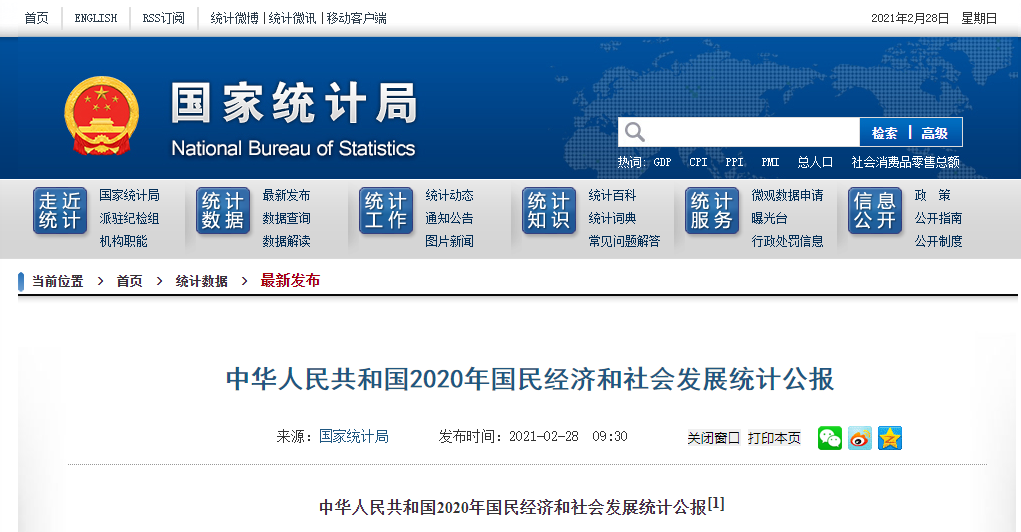Open 高级 advanced search
1021x532 pixels.
tap(934, 133)
